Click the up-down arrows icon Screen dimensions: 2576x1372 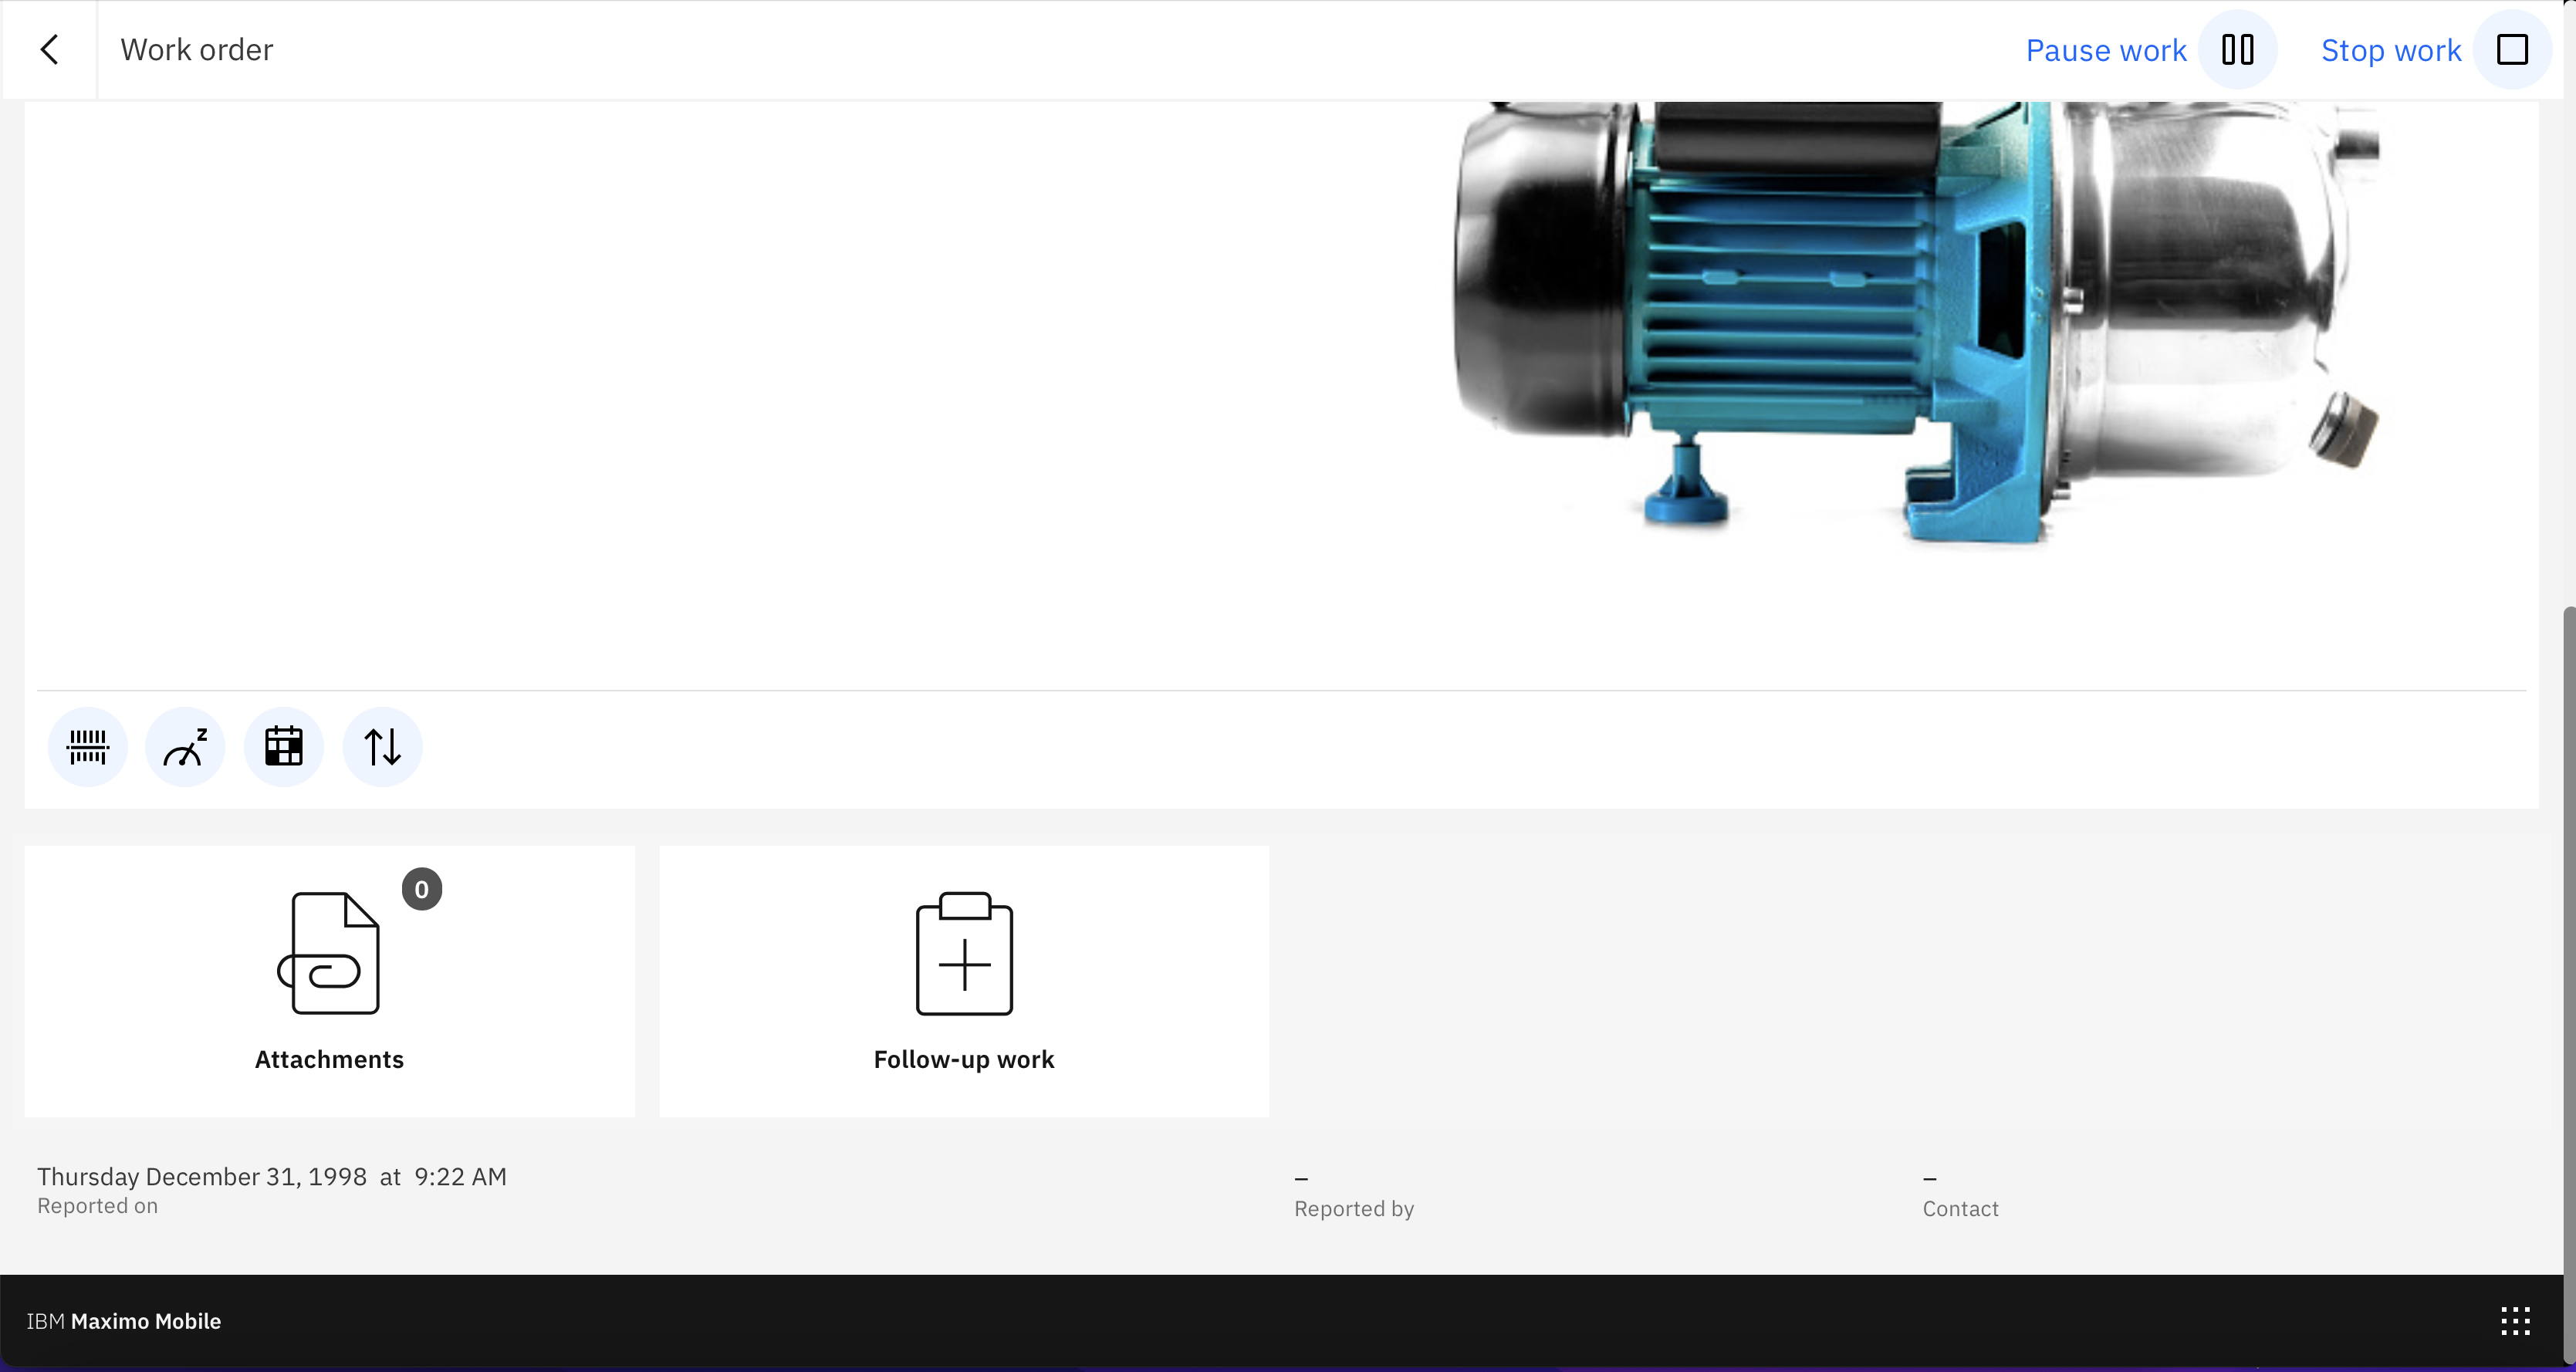click(382, 747)
